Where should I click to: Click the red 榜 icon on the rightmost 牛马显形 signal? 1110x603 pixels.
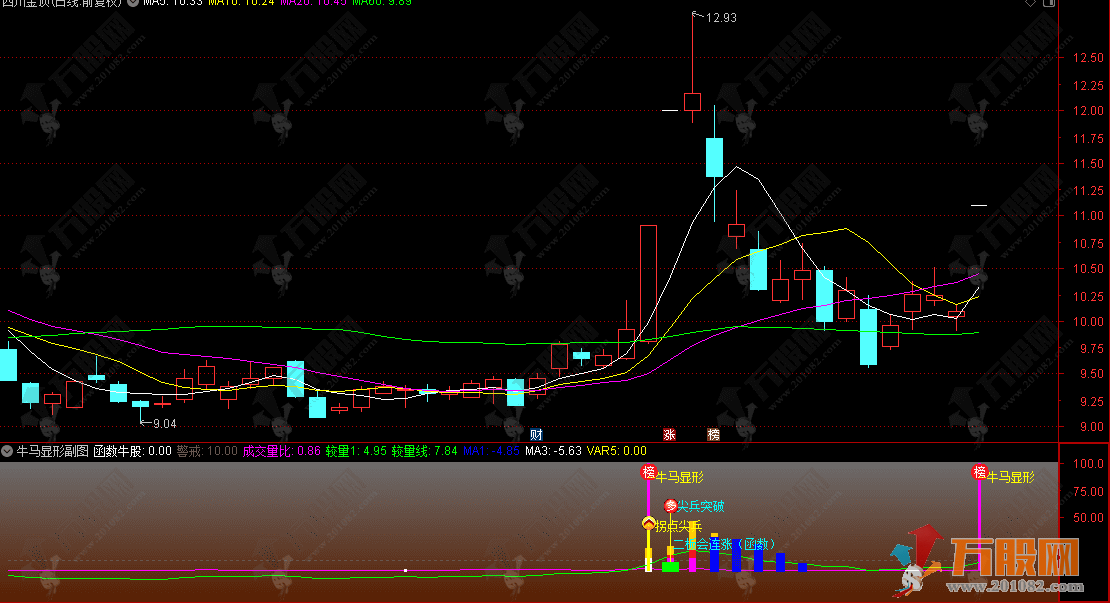pyautogui.click(x=979, y=472)
